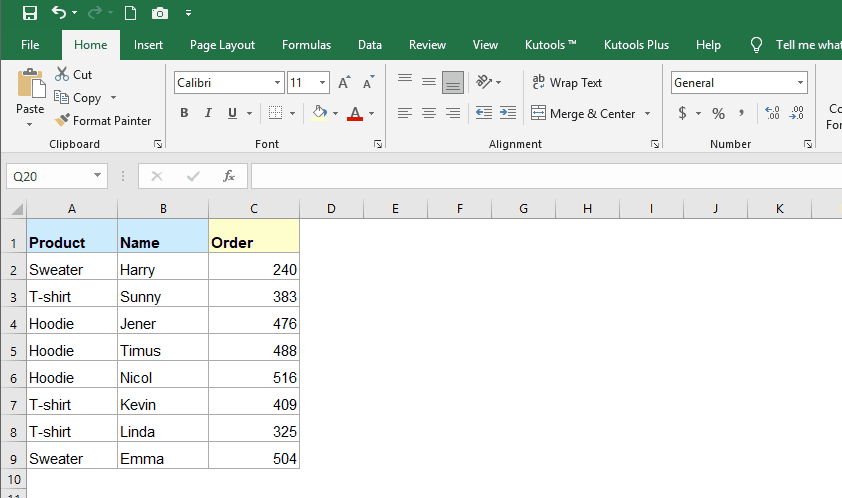The width and height of the screenshot is (842, 498).
Task: Click the Accounting Number Format dollar icon
Action: [682, 113]
